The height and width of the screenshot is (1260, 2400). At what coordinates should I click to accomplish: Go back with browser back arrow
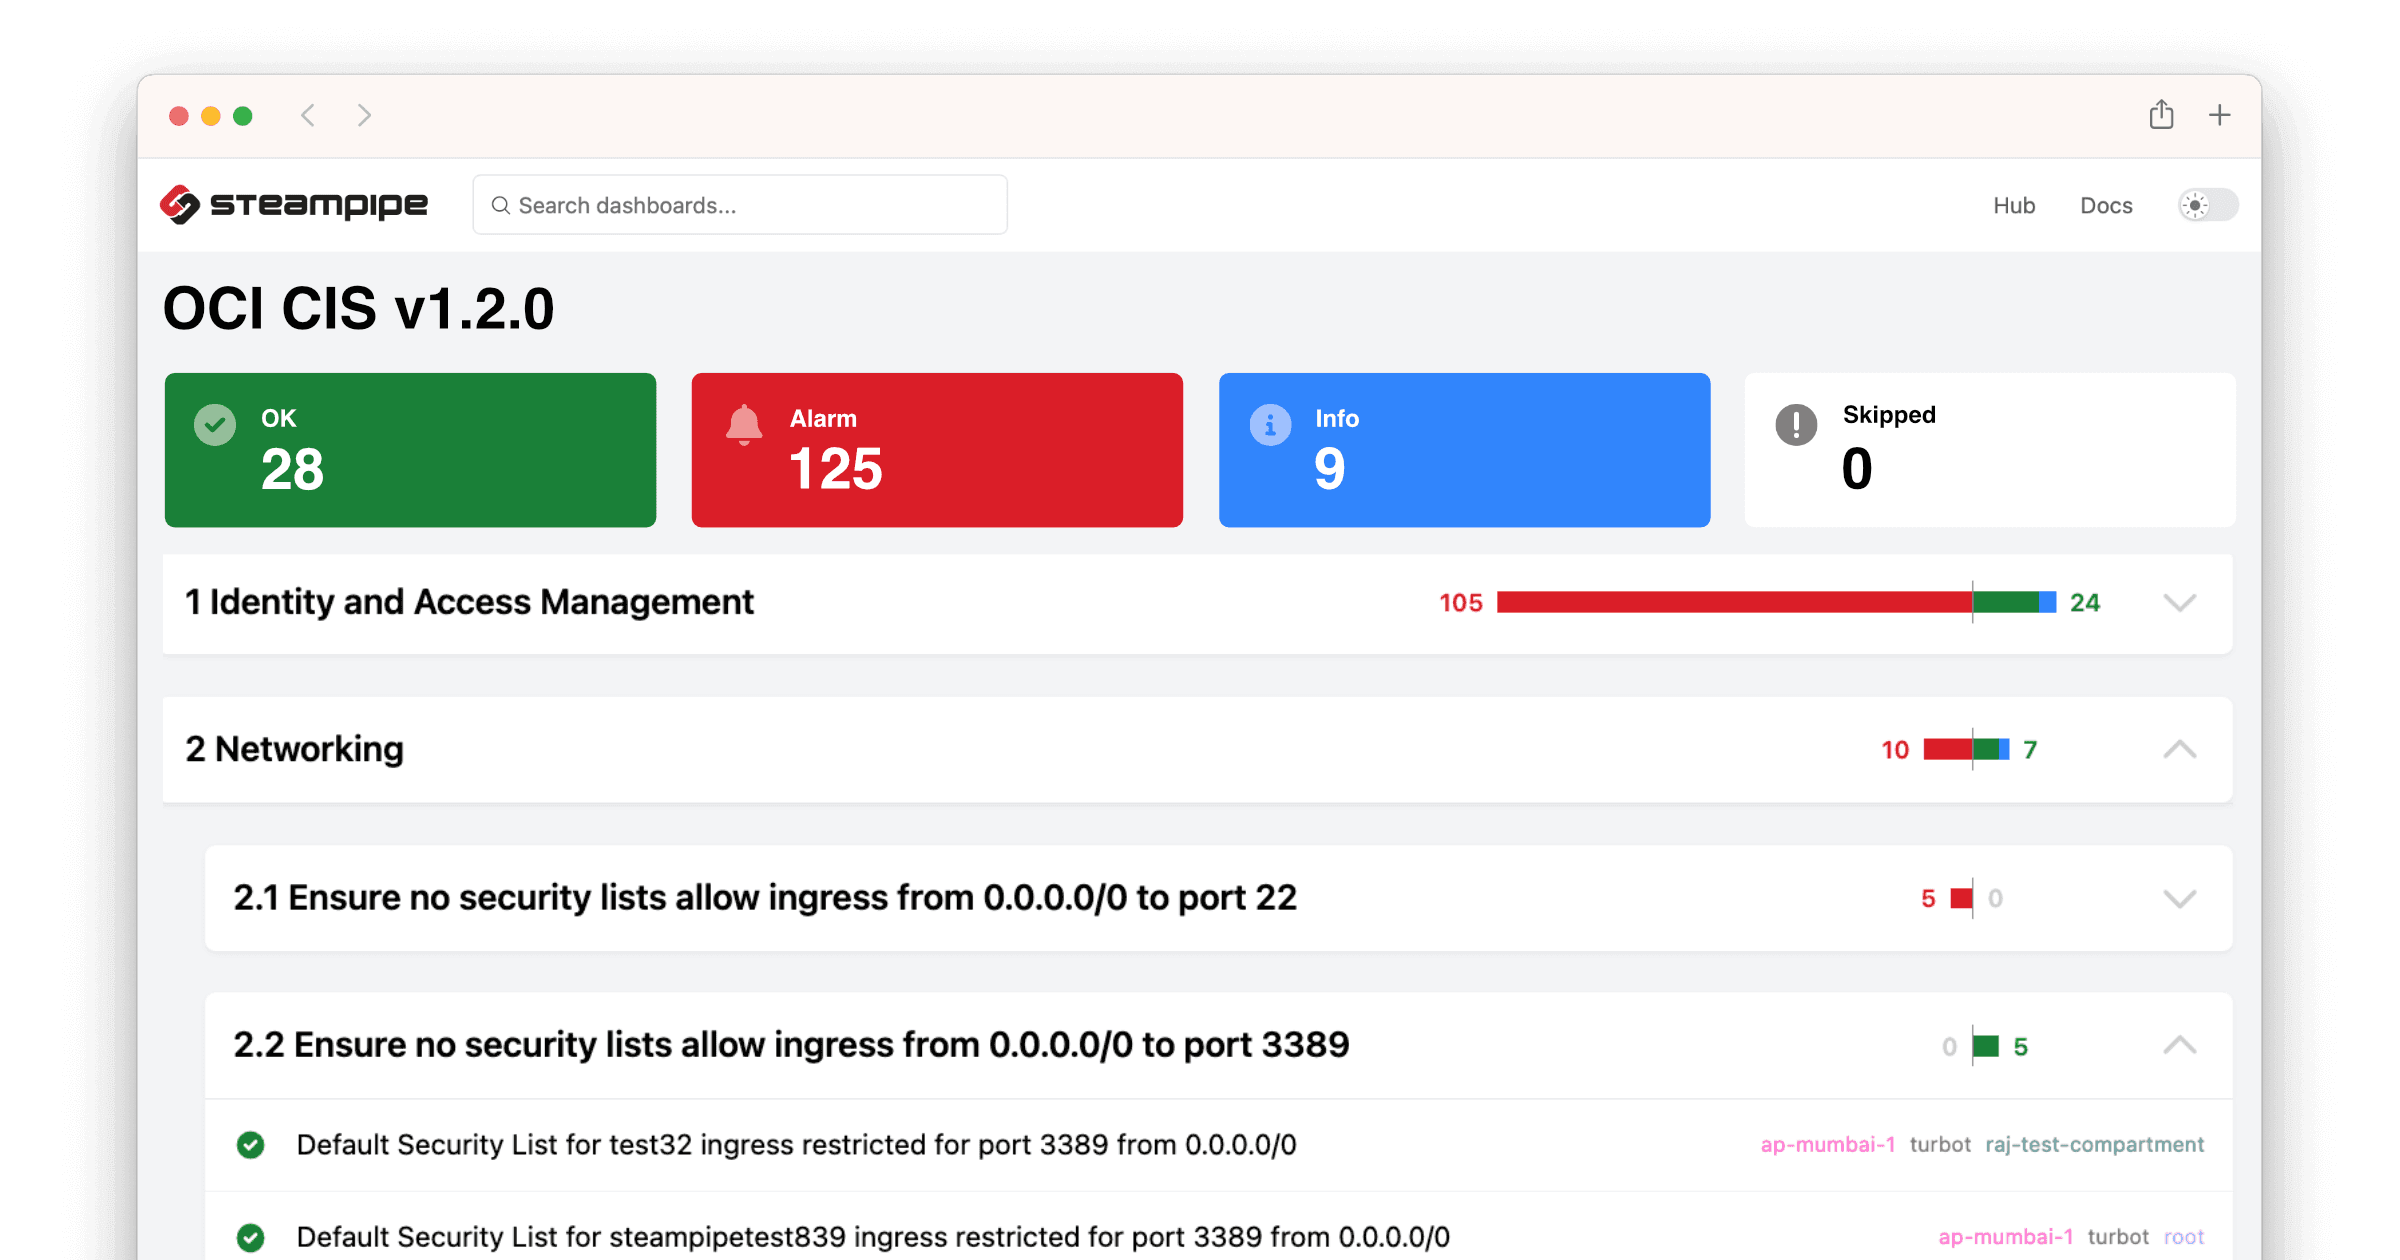coord(308,115)
